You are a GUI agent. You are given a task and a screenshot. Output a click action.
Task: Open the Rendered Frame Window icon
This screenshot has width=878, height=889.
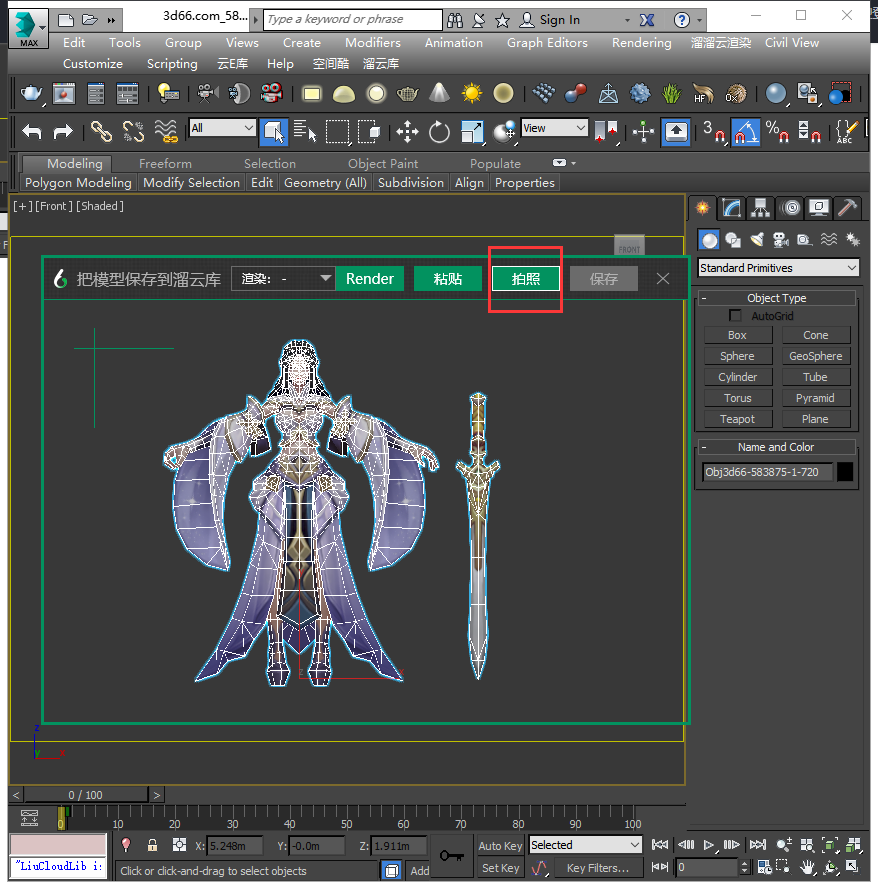[63, 94]
